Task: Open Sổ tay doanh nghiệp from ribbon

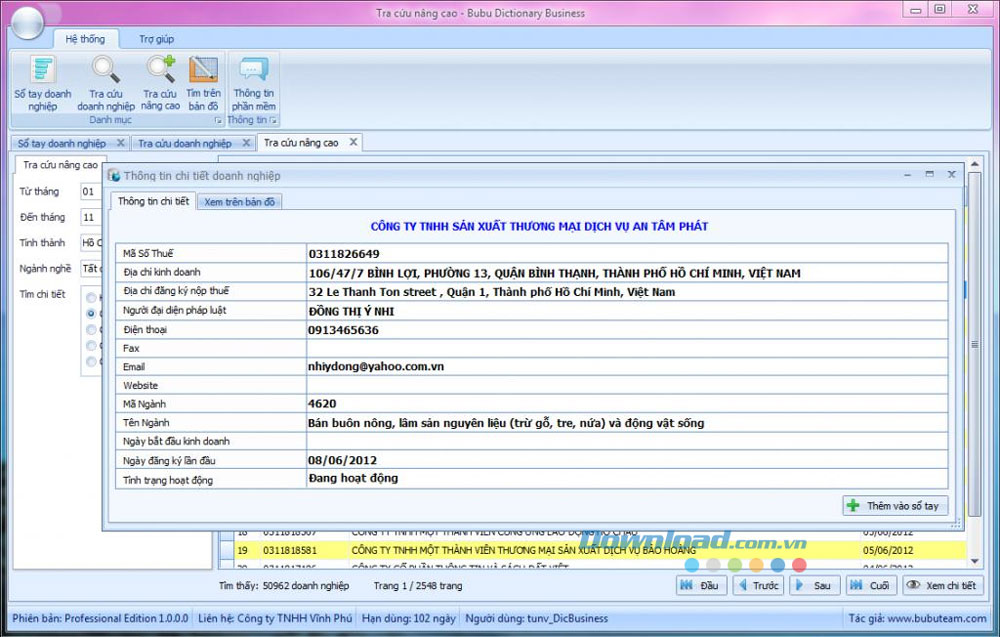Action: [42, 82]
